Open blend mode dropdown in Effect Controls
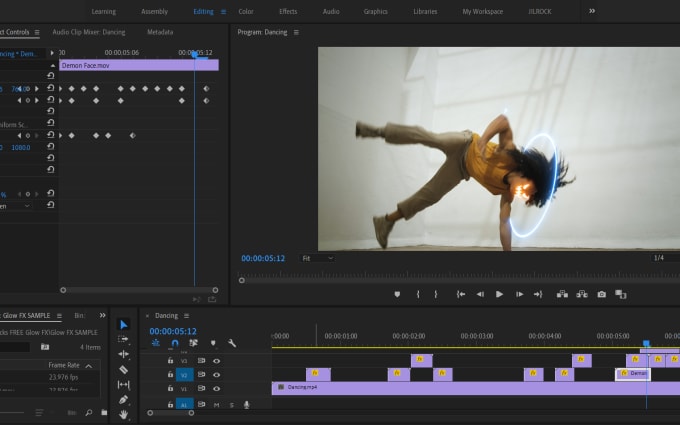Viewport: 680px width, 425px height. coord(16,206)
